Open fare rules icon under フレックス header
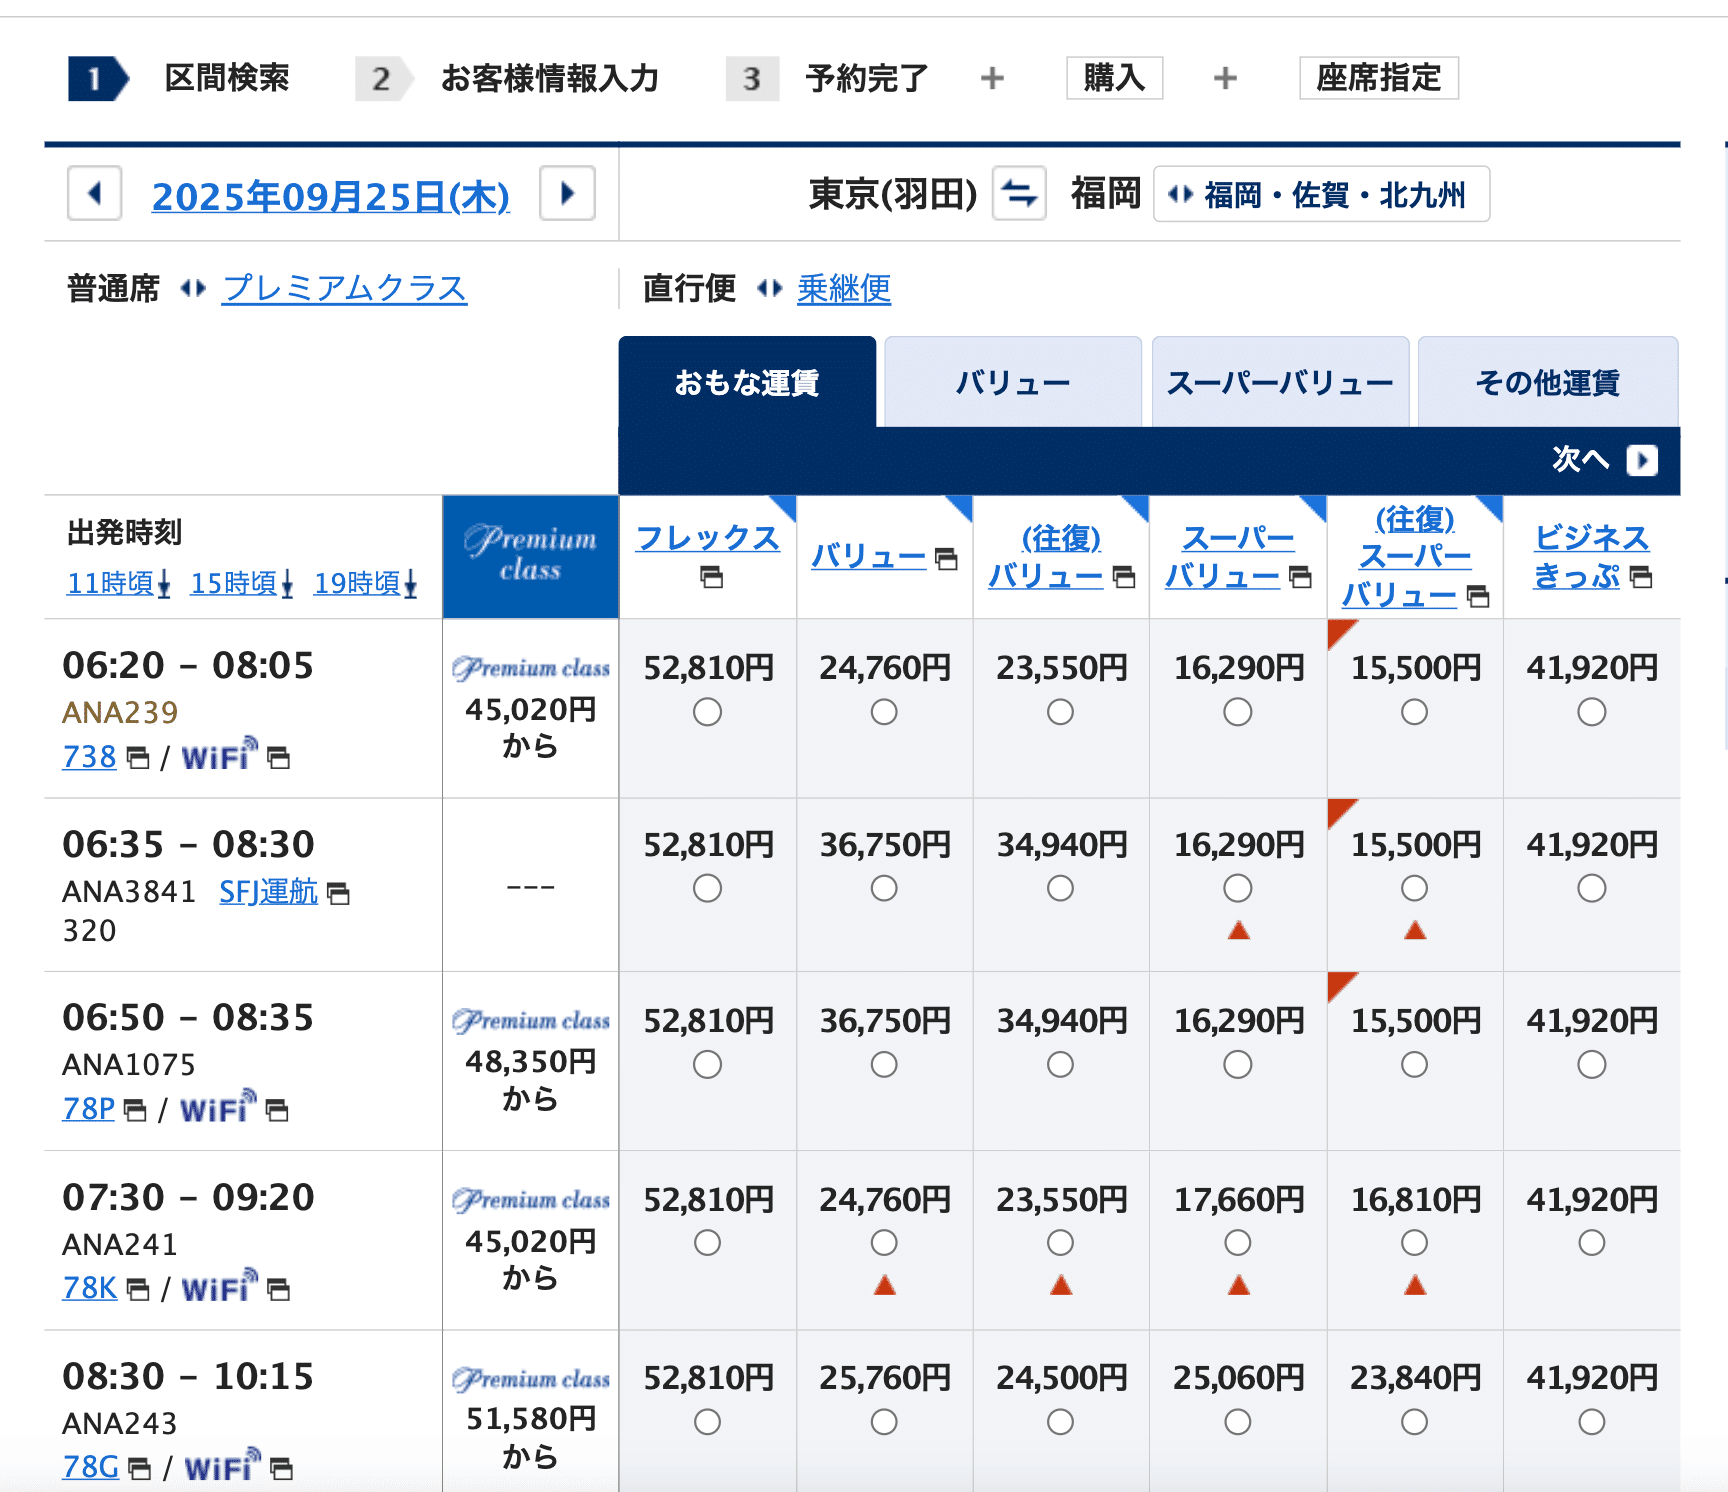This screenshot has width=1728, height=1492. (710, 577)
